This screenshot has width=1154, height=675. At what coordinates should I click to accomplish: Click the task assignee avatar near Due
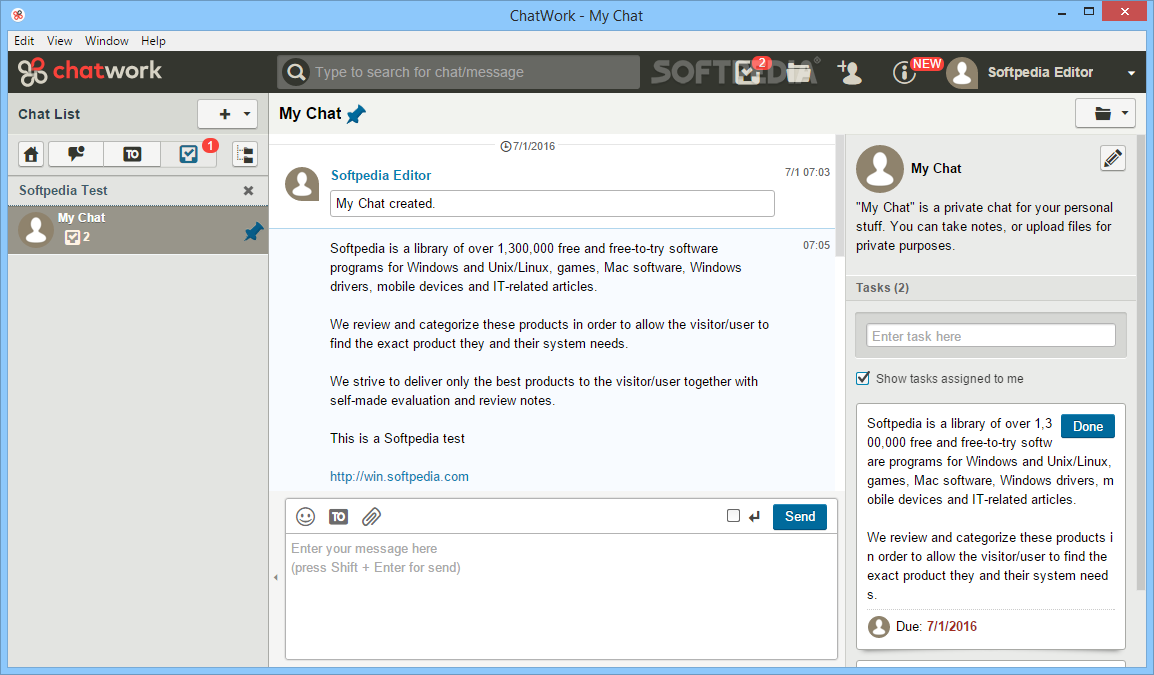(879, 627)
